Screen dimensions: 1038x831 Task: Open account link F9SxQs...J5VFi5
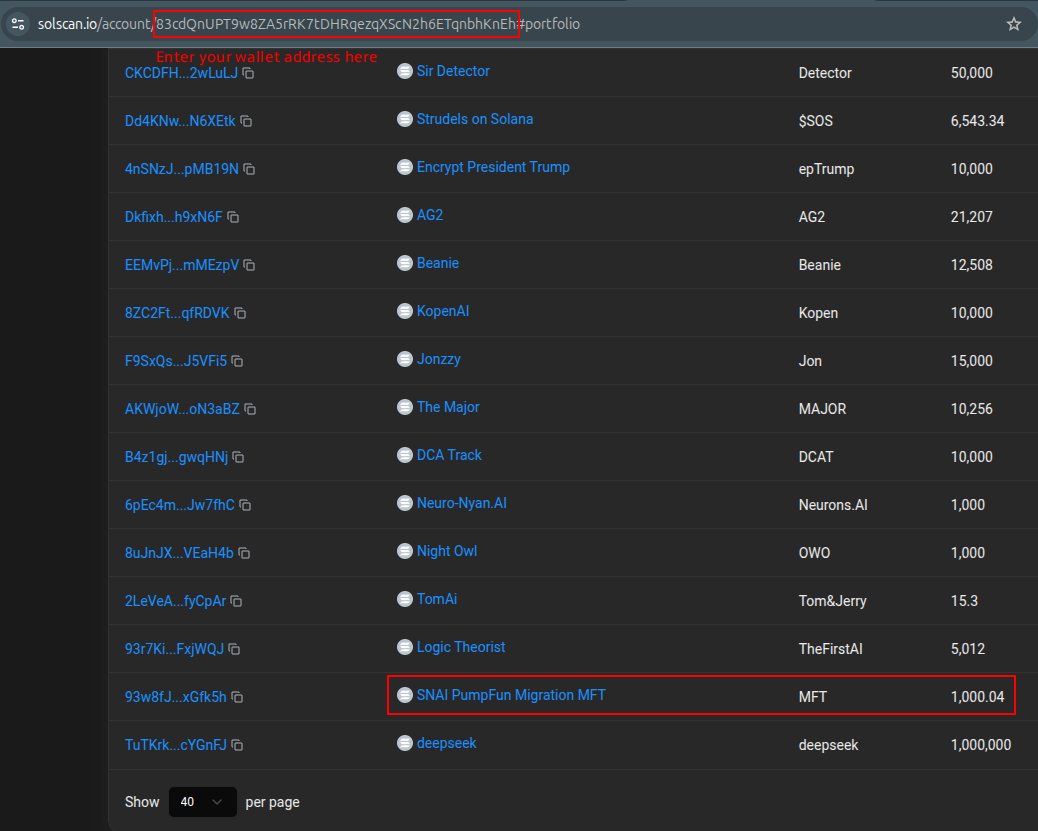point(175,361)
